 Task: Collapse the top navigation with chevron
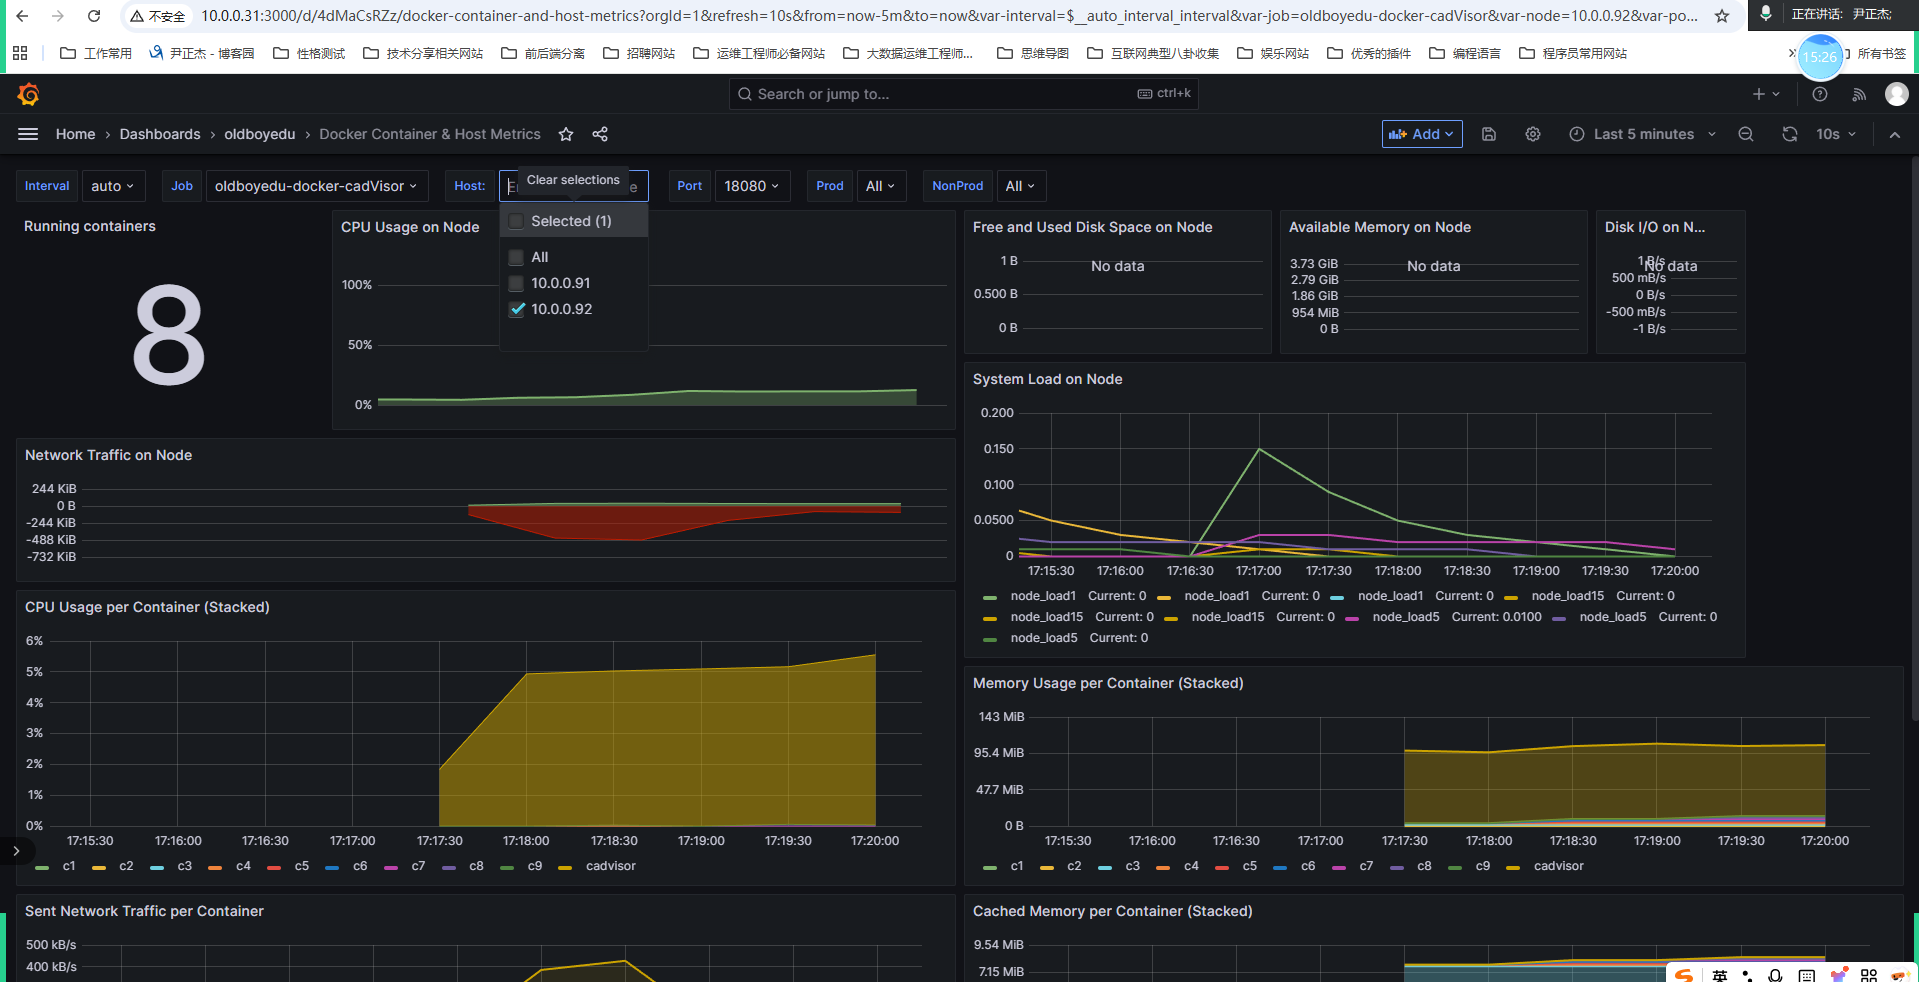coord(1895,134)
